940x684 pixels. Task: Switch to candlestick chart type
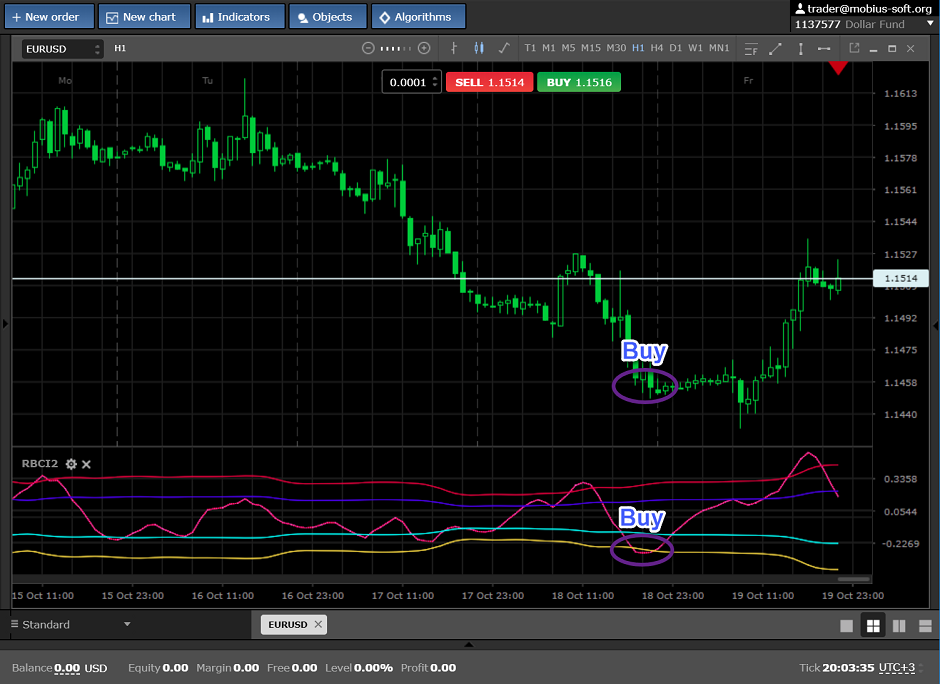[x=479, y=48]
